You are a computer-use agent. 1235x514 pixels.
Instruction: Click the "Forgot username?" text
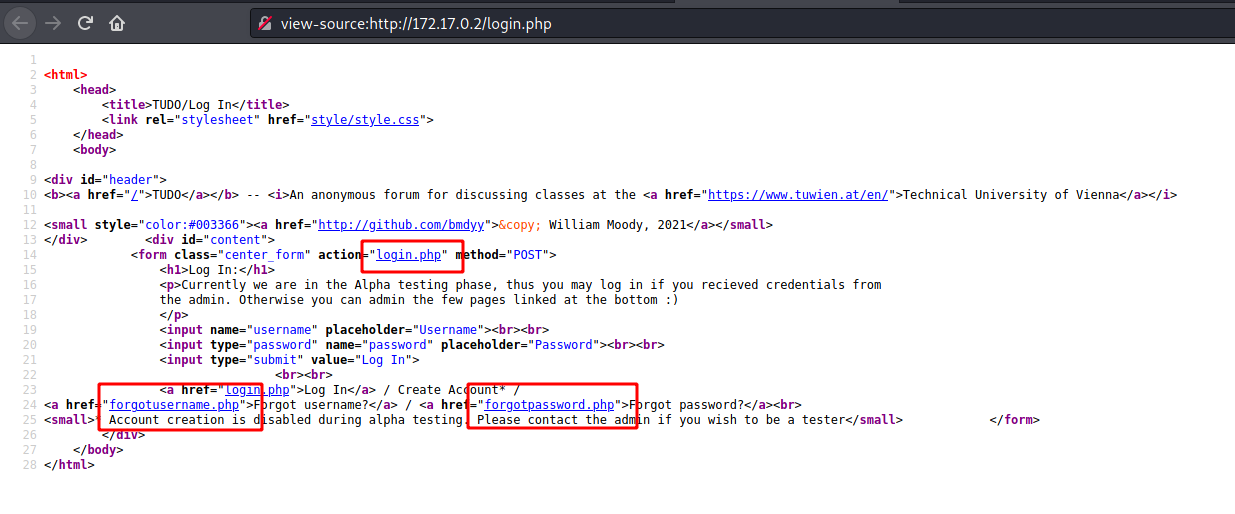tap(313, 404)
